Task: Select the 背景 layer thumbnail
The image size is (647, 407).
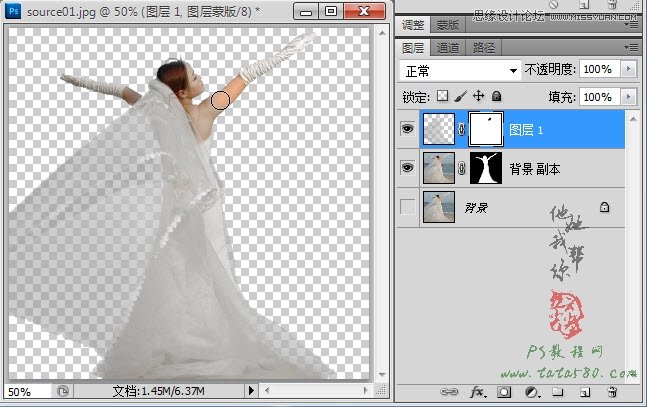Action: point(439,207)
